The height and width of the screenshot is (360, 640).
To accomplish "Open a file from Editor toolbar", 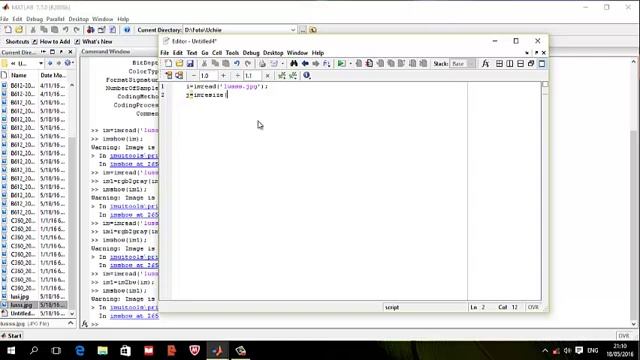I will tap(179, 64).
